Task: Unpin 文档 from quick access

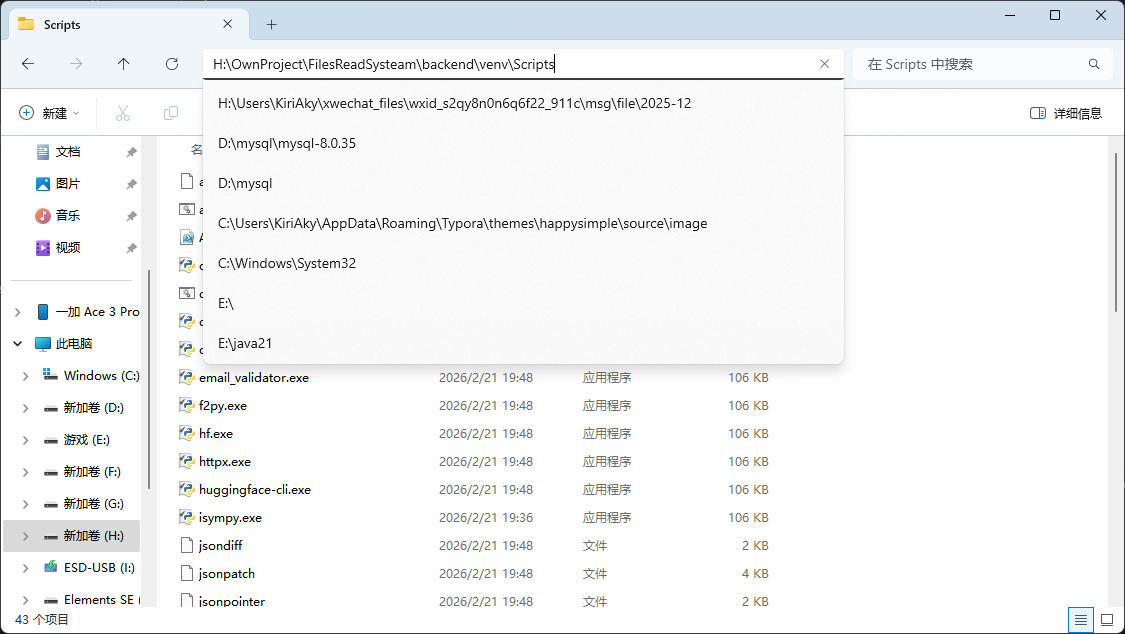Action: coord(131,152)
